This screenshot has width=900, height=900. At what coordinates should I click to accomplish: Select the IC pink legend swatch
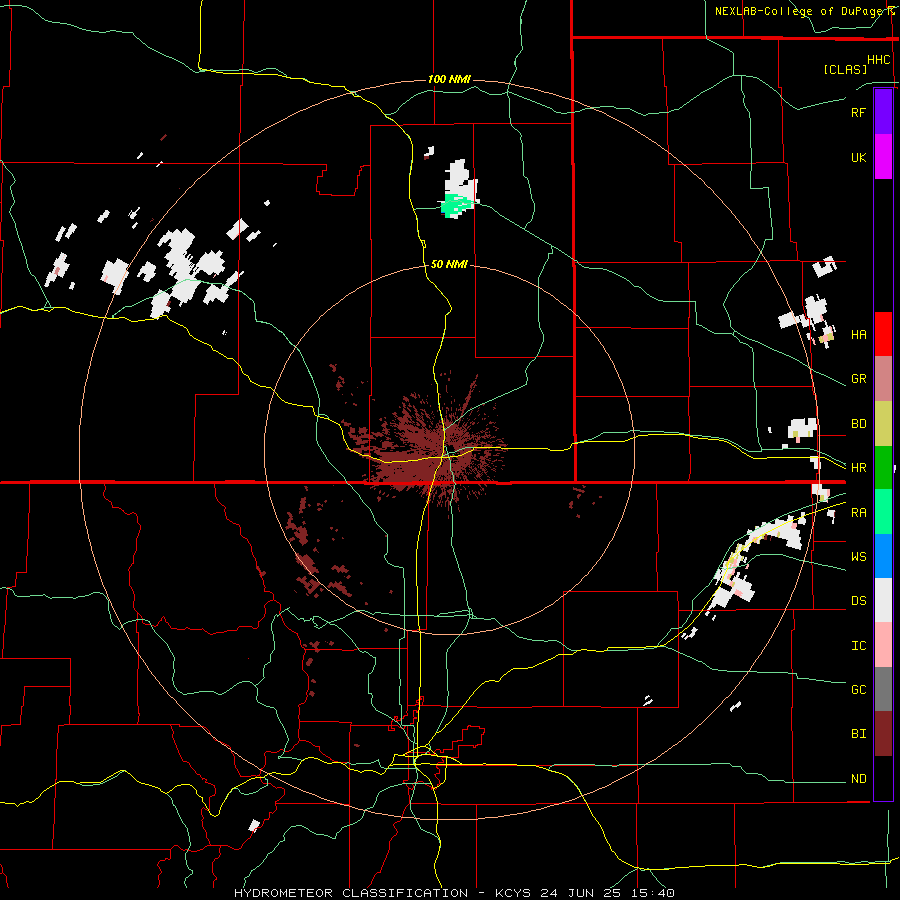883,645
